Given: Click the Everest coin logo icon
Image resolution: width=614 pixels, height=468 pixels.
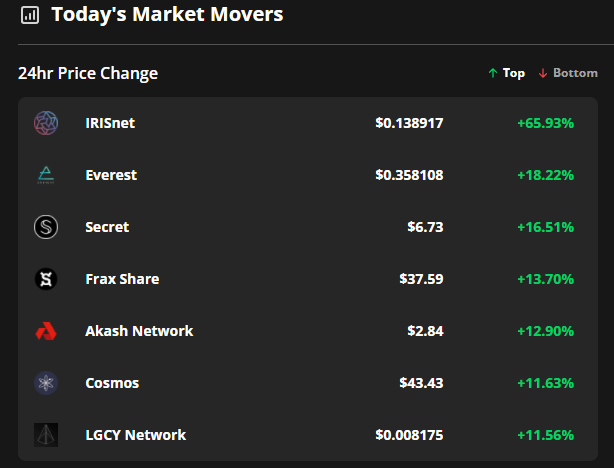Looking at the screenshot, I should point(46,175).
